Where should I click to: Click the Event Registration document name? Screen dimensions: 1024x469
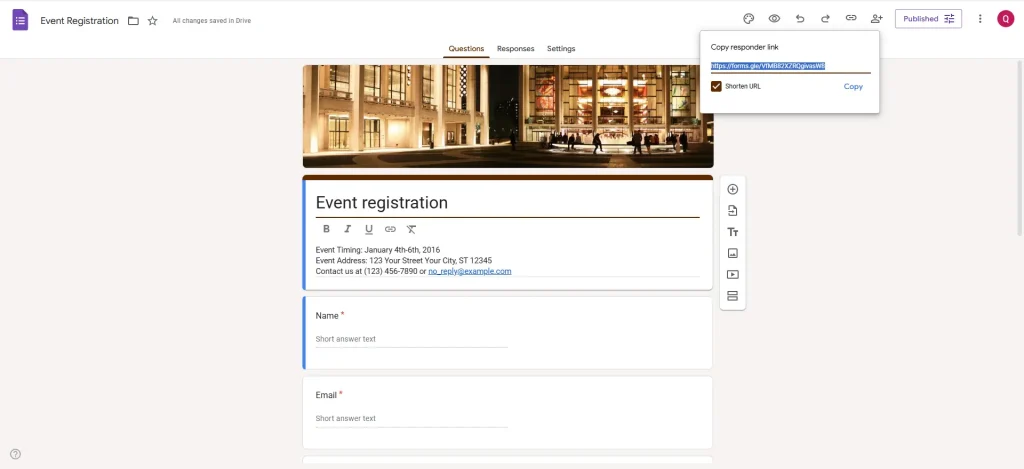[x=80, y=20]
